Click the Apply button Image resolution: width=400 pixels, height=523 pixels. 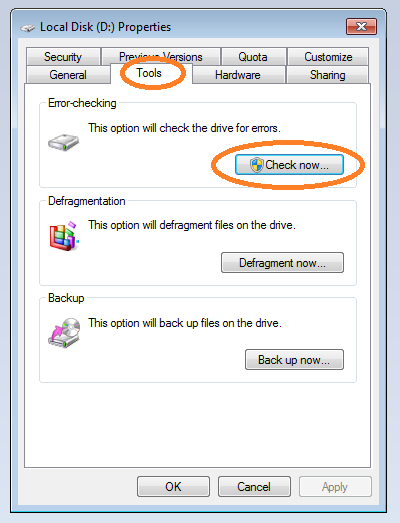335,487
